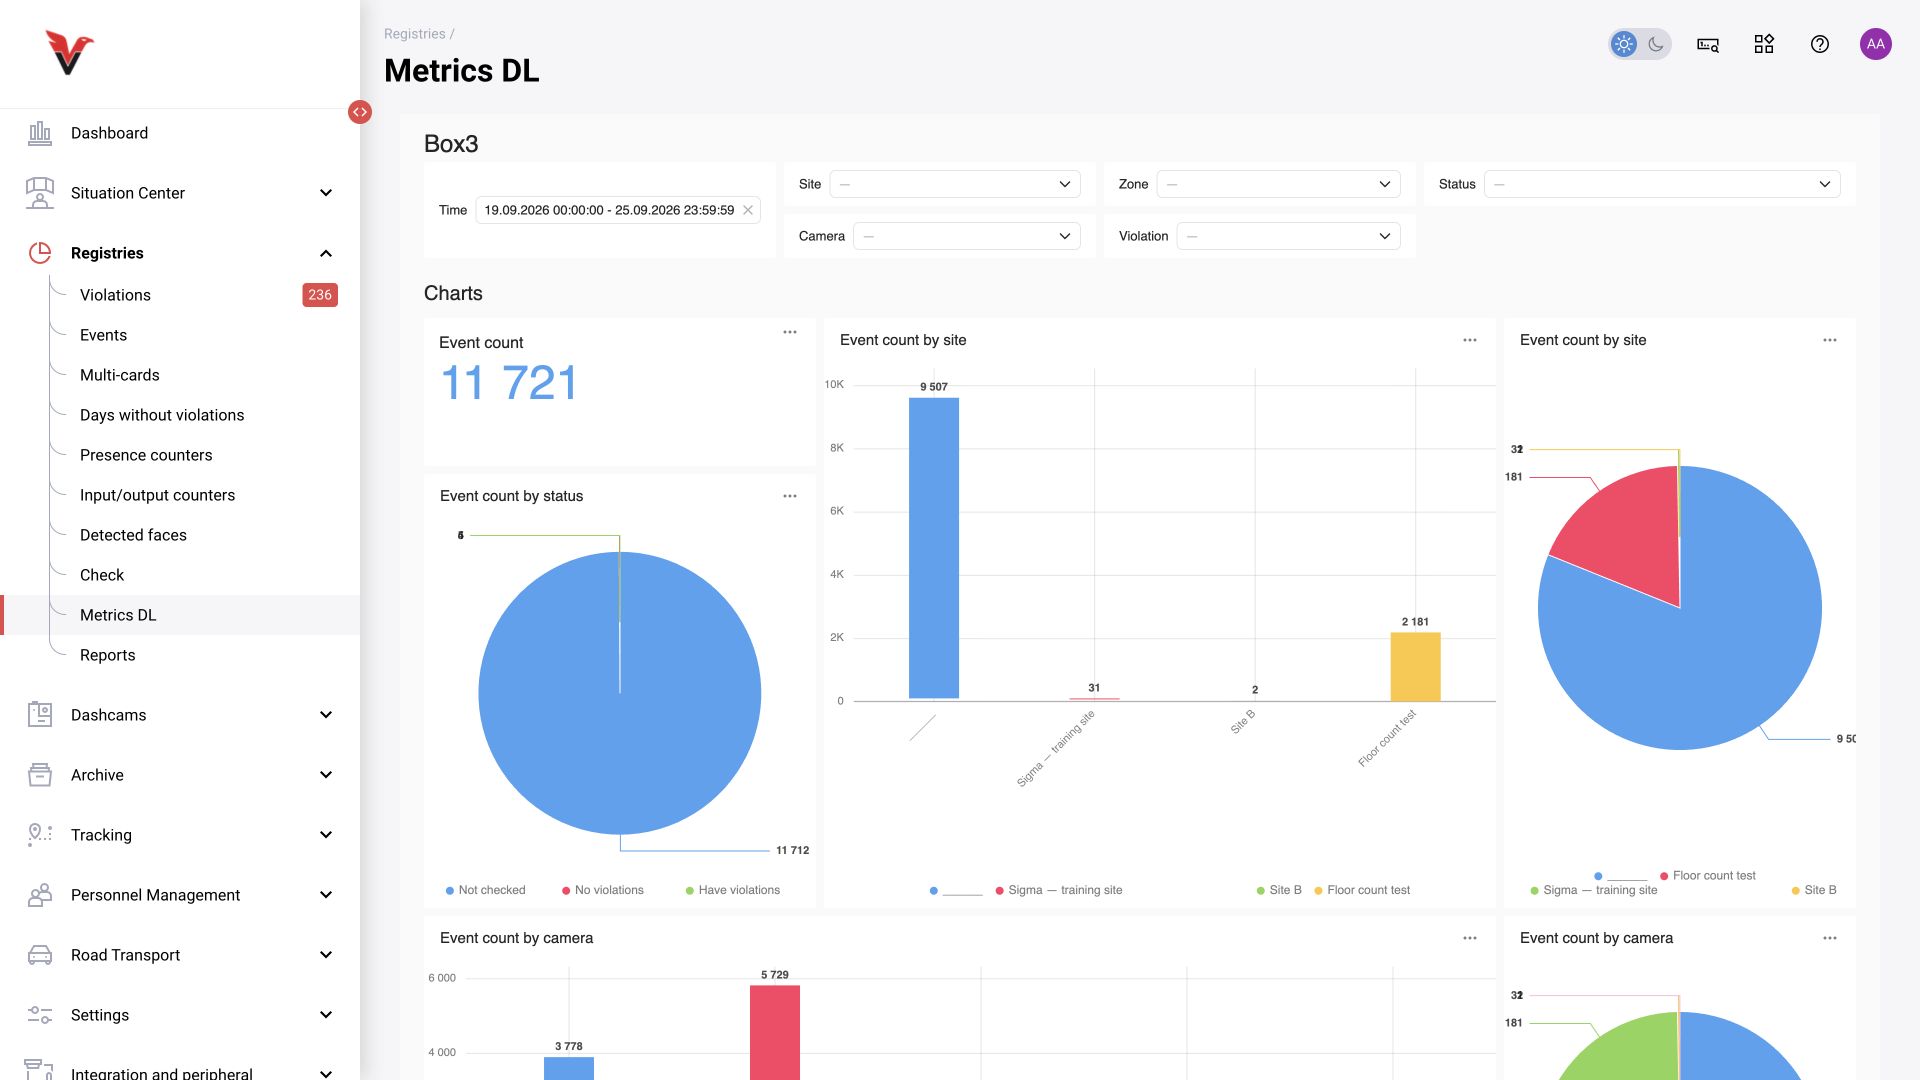Screen dimensions: 1920x1080
Task: Click the 9 507 blue bar
Action: coord(934,548)
